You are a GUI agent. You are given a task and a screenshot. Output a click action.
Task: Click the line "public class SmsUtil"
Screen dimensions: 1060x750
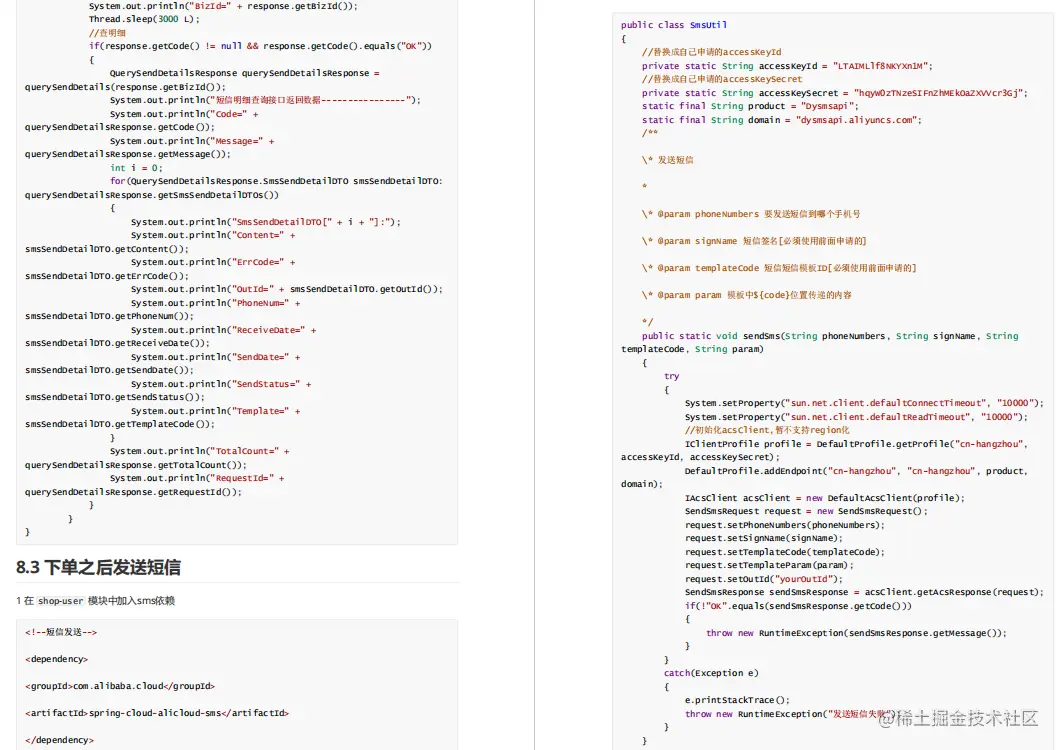coord(674,25)
